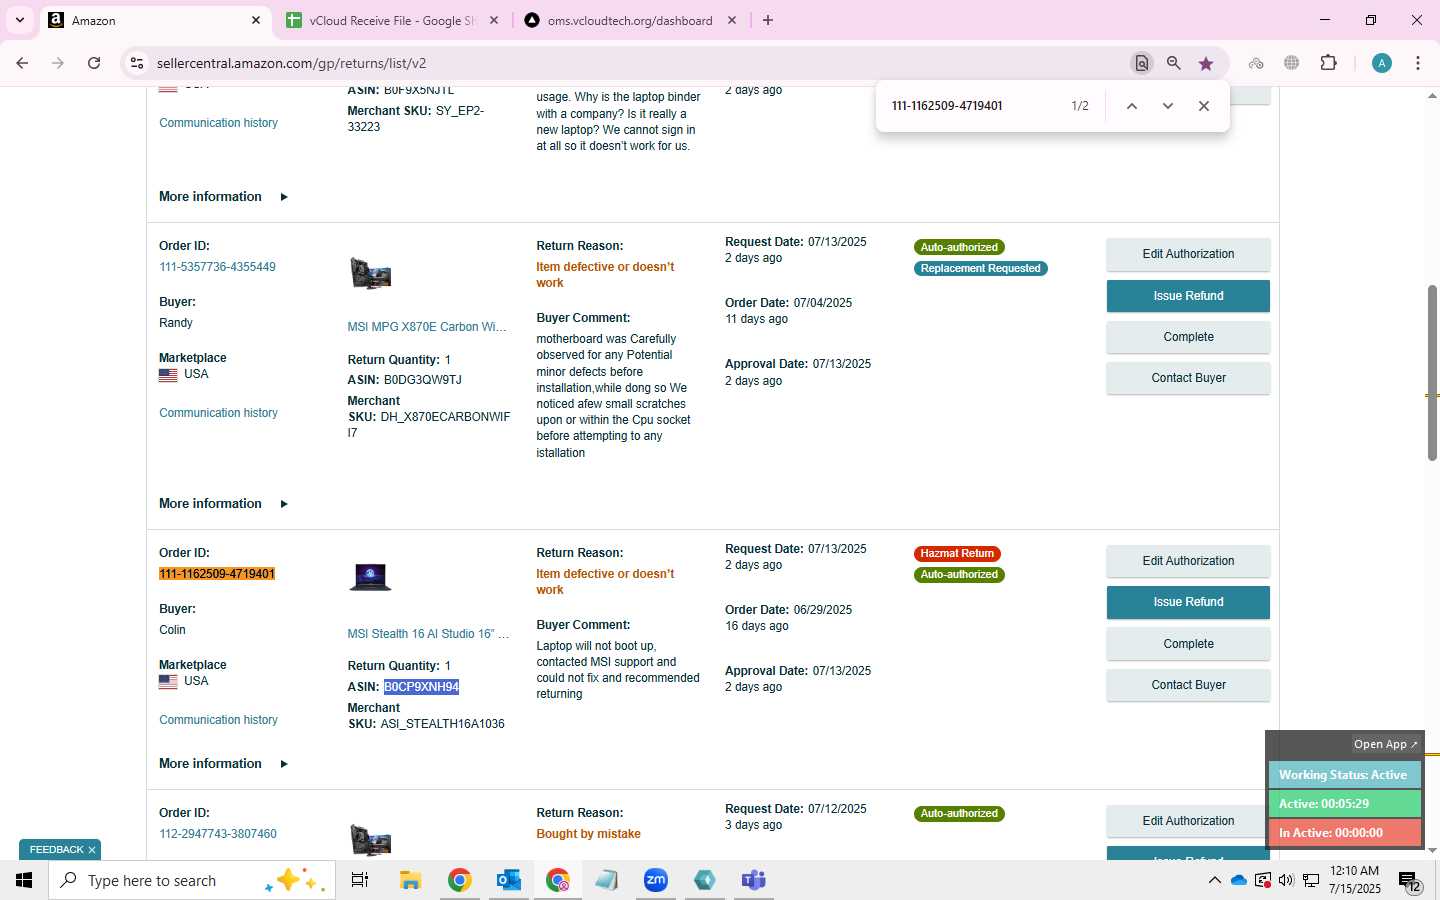This screenshot has width=1440, height=900.
Task: Open Communication history for buyer Randy
Action: [218, 413]
